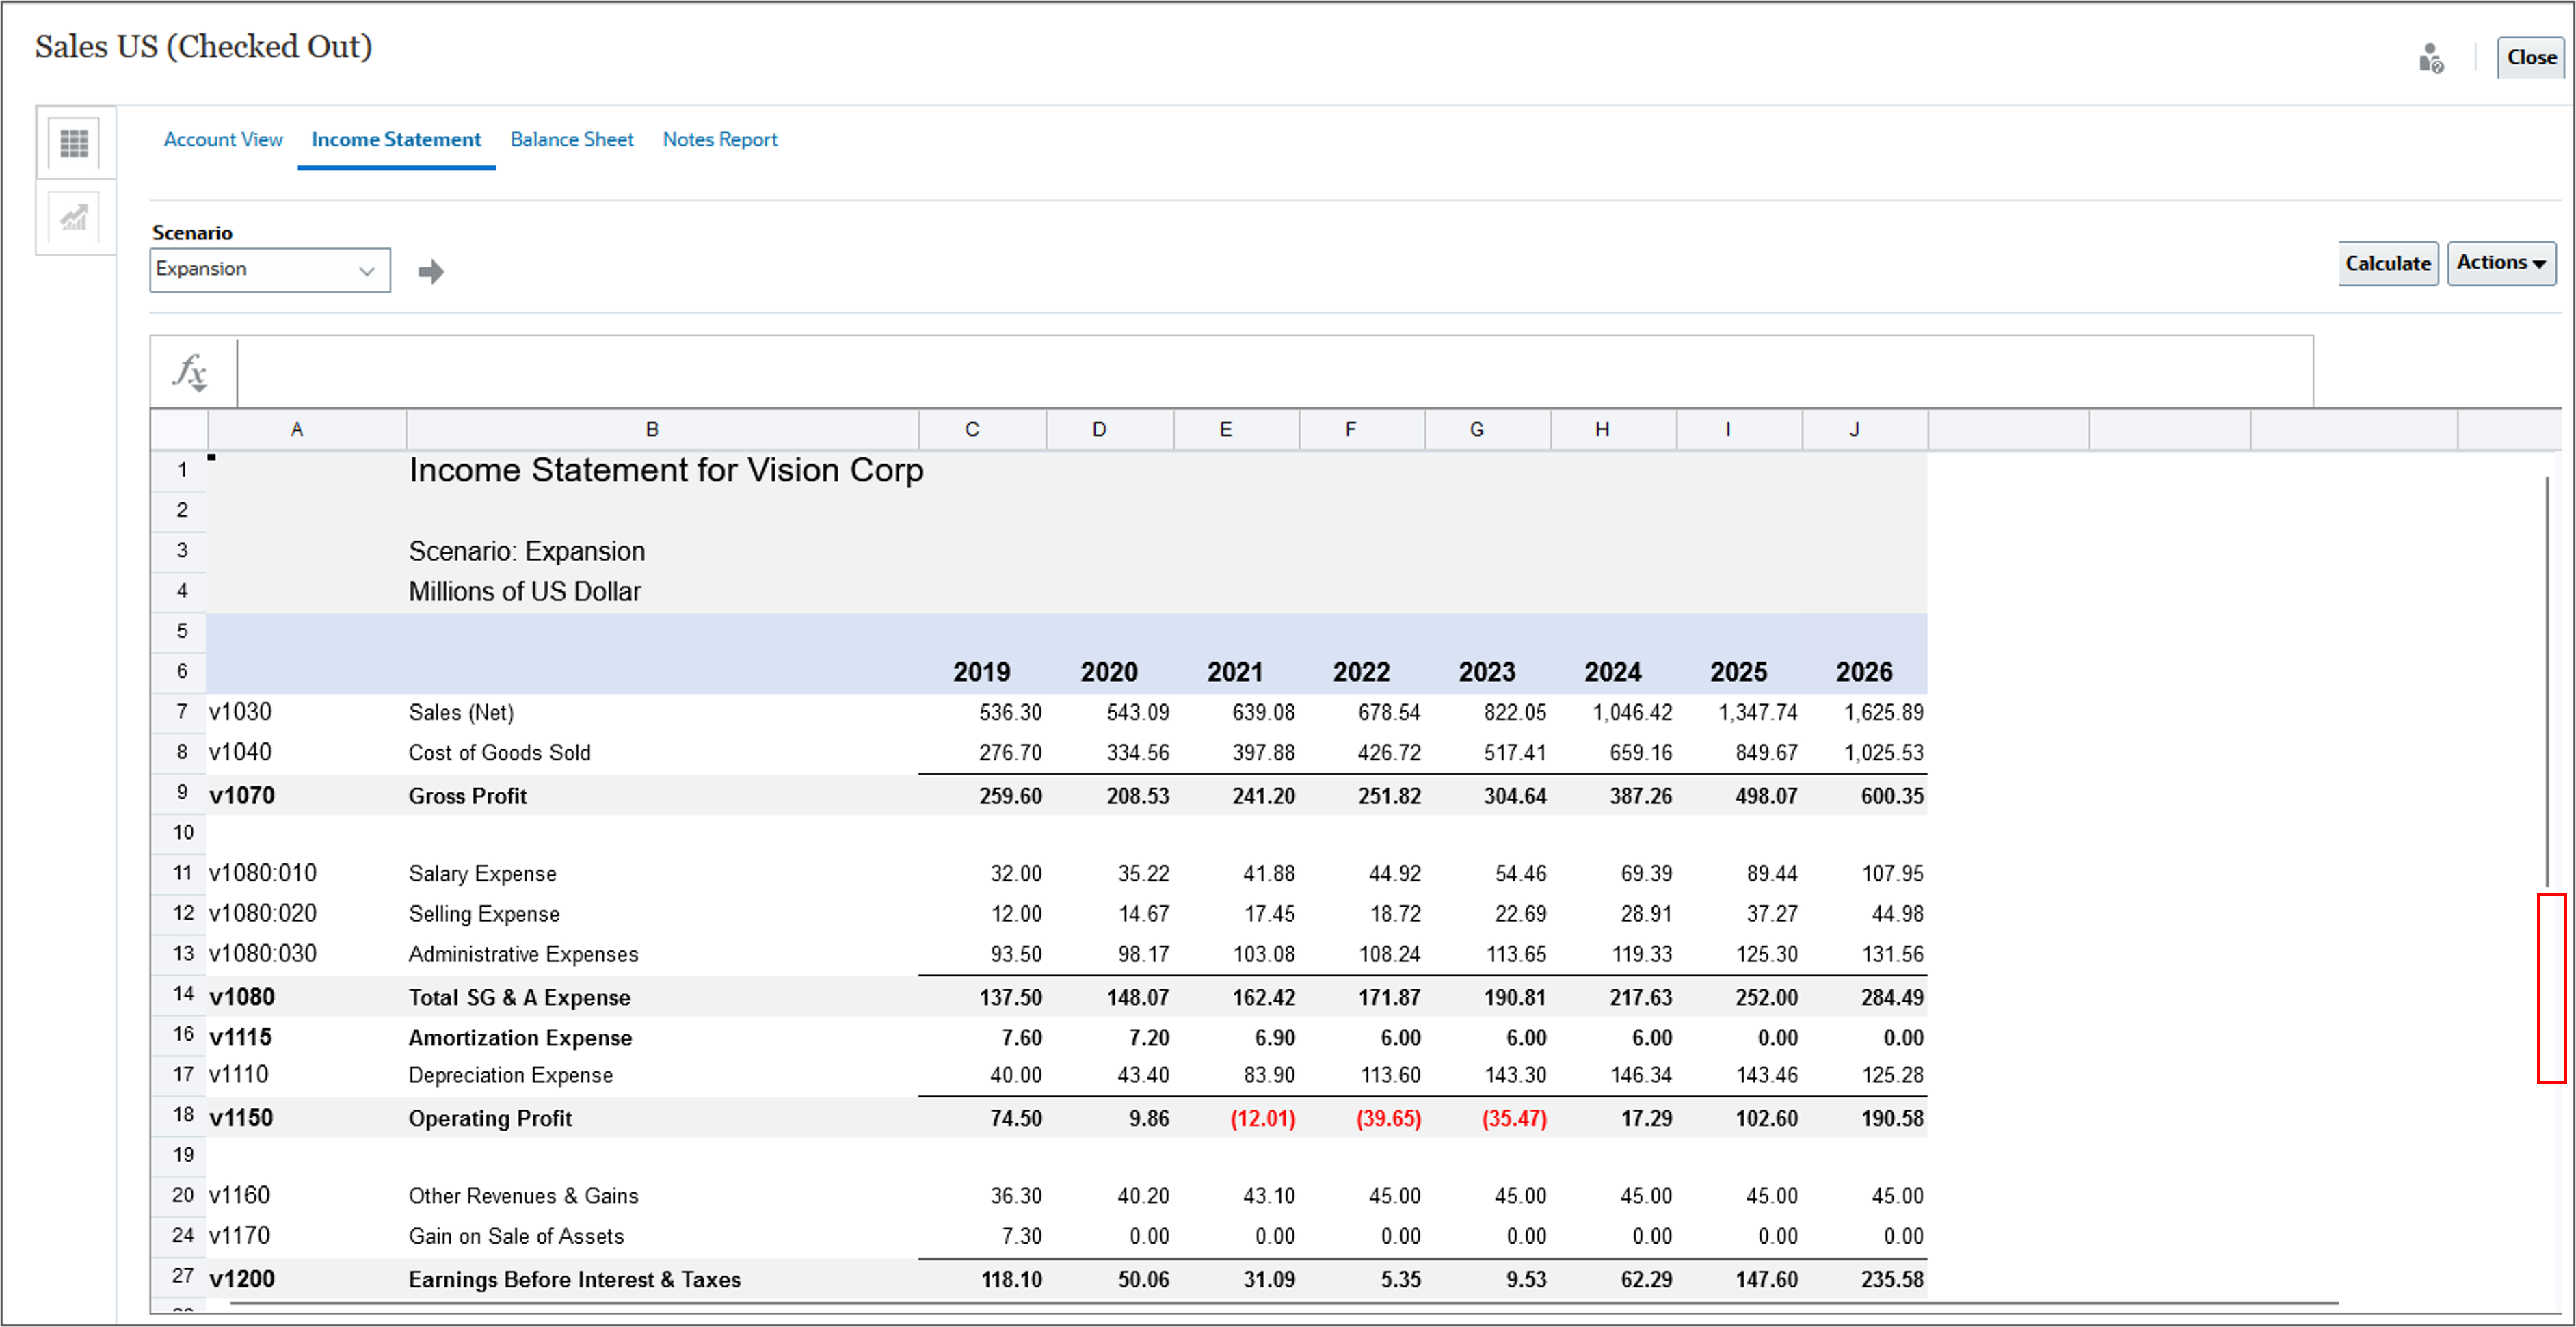
Task: Click the 2019 year header cell
Action: click(981, 672)
